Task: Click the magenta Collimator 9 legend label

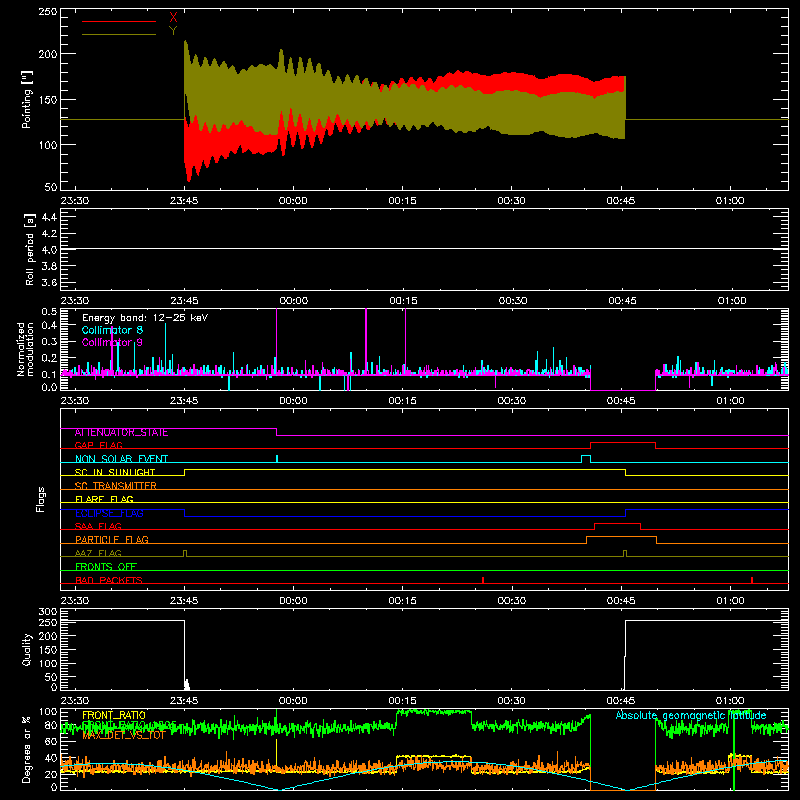Action: coord(112,342)
